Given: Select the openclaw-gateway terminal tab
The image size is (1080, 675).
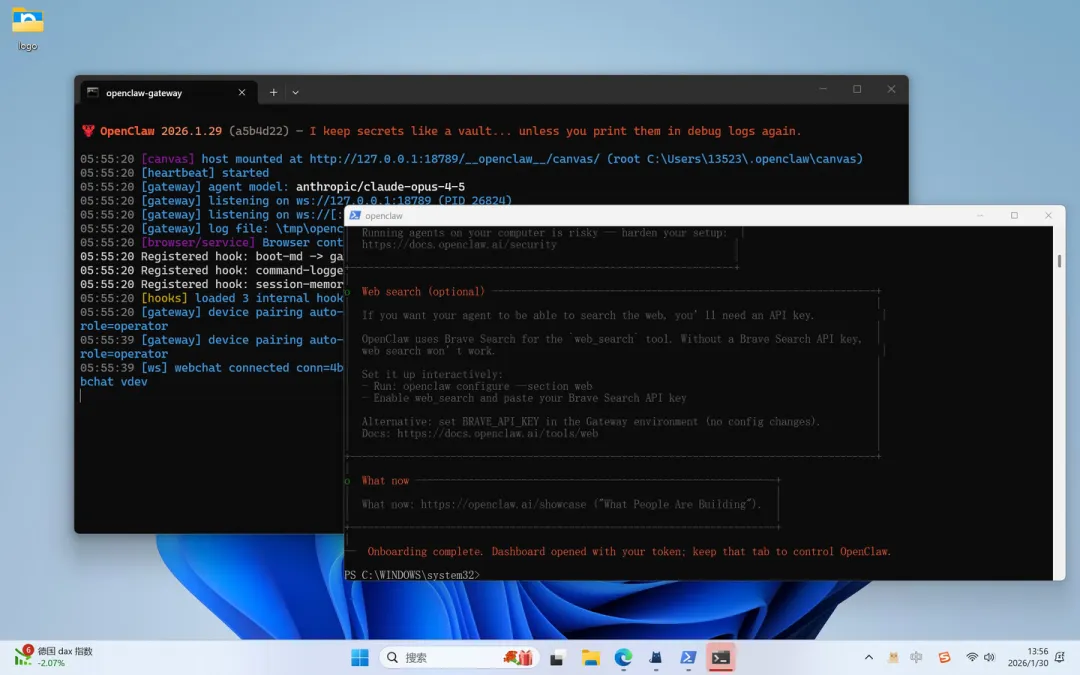Looking at the screenshot, I should click(166, 92).
